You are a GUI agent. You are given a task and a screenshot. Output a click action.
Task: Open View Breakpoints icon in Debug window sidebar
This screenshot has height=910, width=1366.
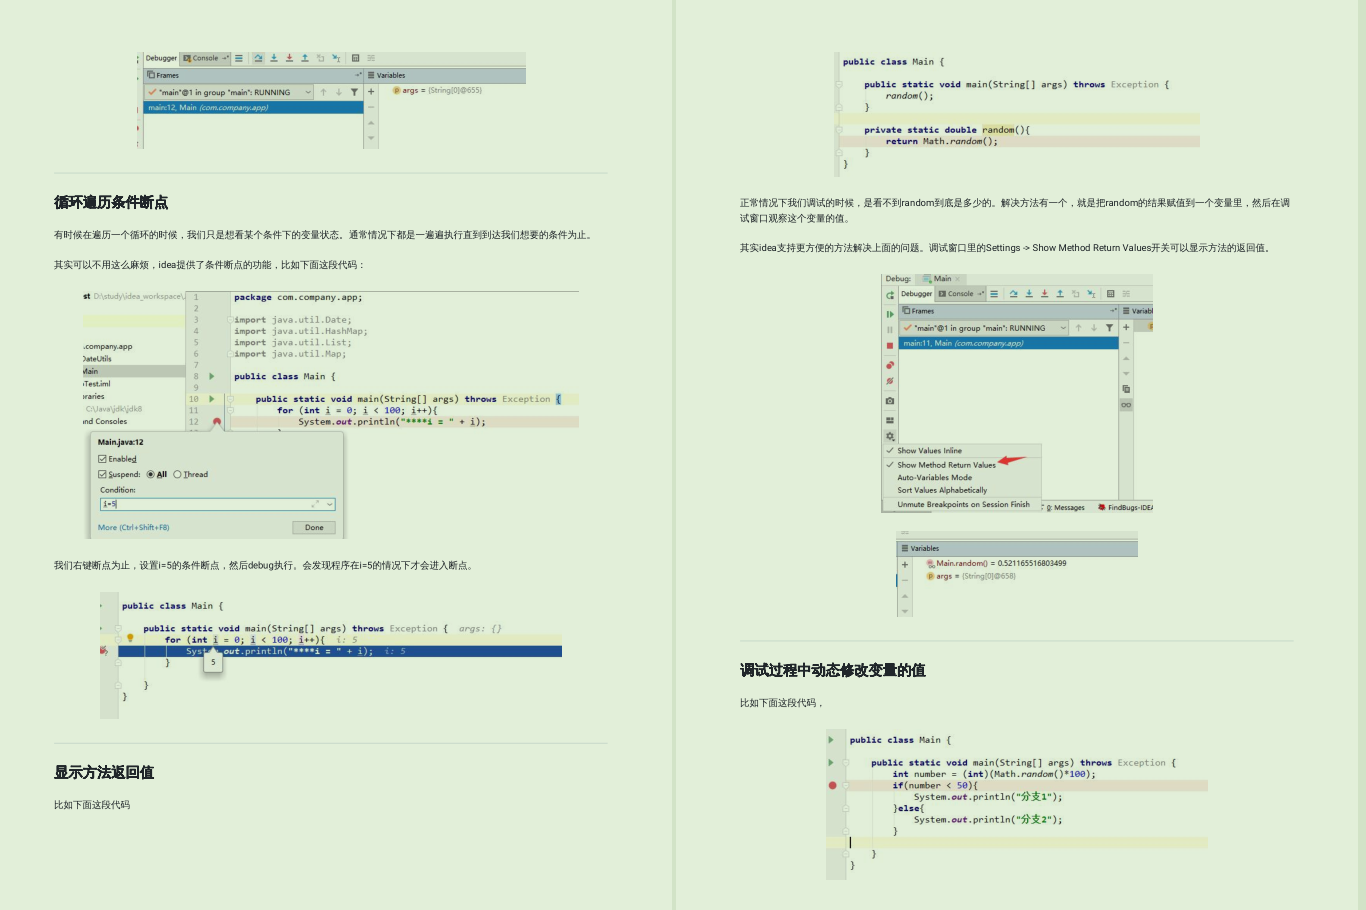click(890, 365)
